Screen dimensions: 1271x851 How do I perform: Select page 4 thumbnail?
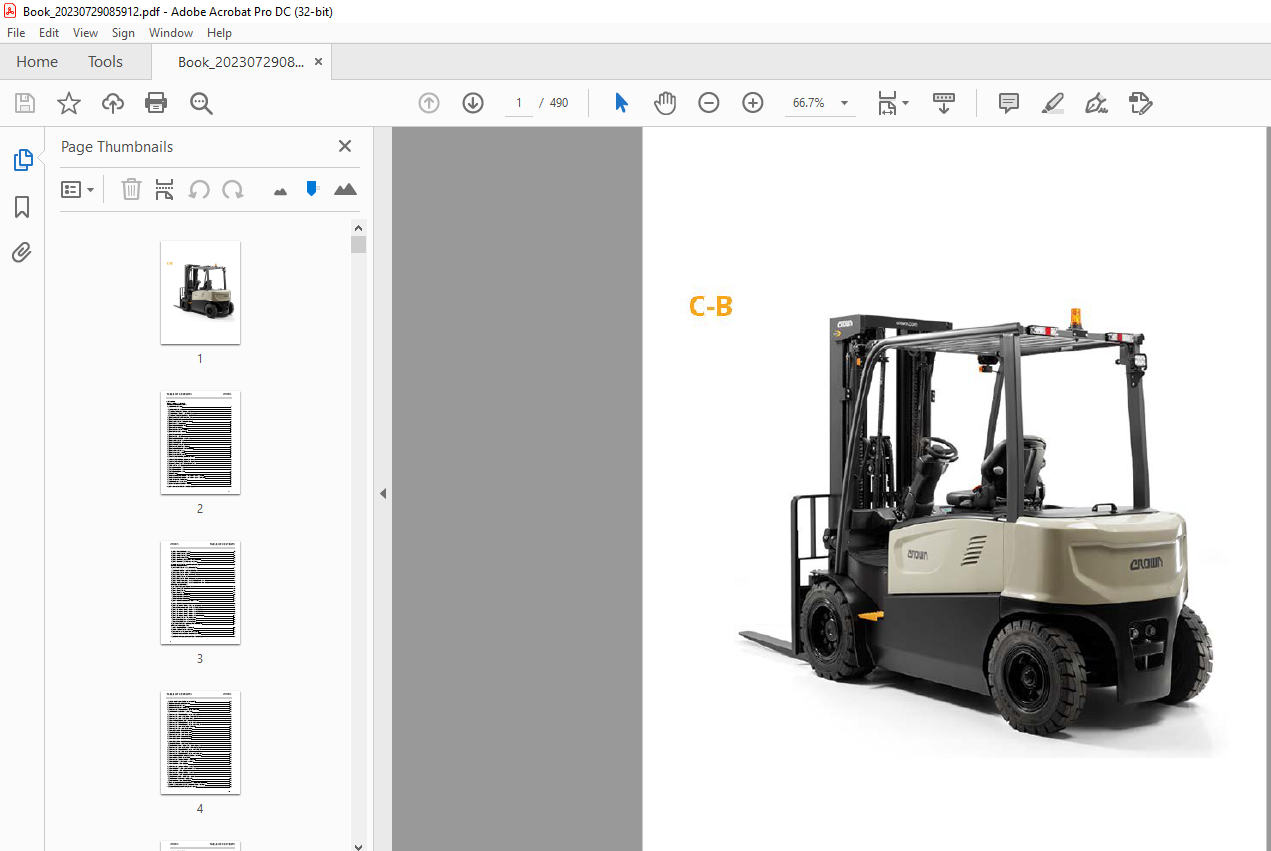point(200,742)
